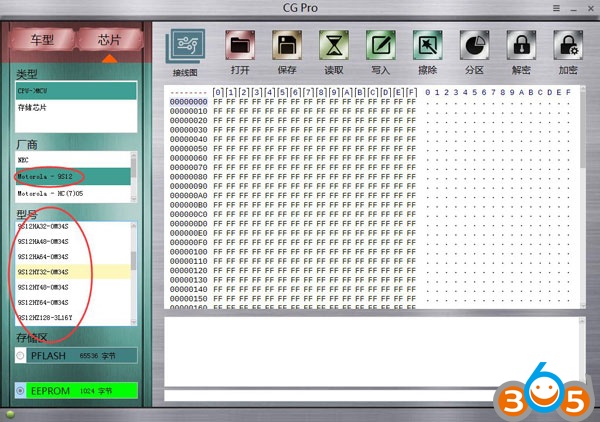Click the 打开 (Open) folder icon

click(x=240, y=45)
